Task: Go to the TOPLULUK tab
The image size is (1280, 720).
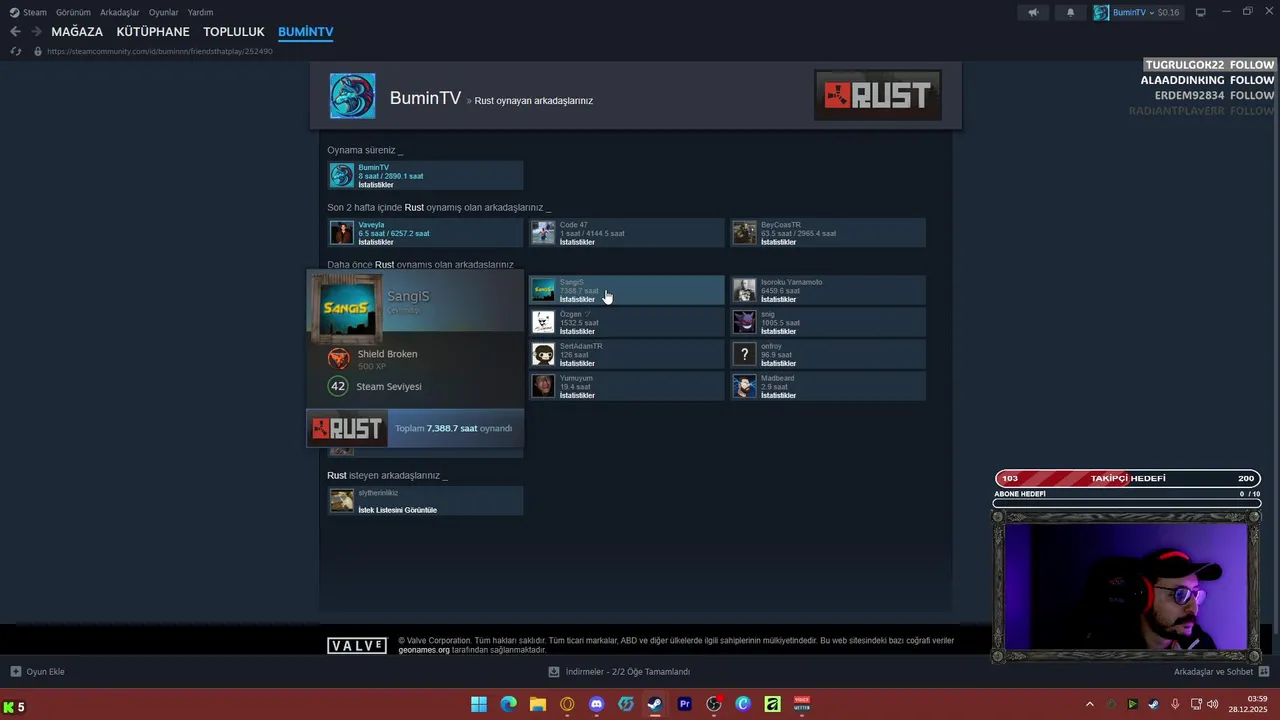Action: click(x=234, y=32)
